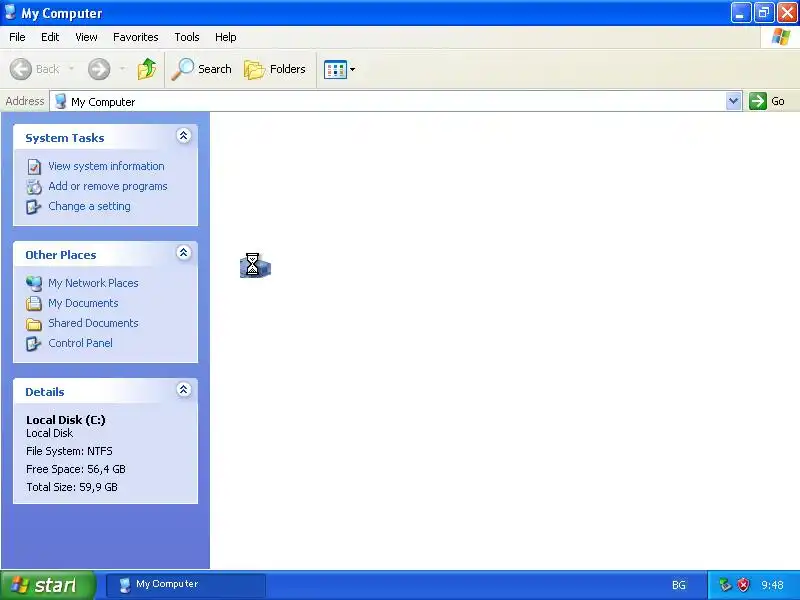Open My Network Places link

pos(93,283)
